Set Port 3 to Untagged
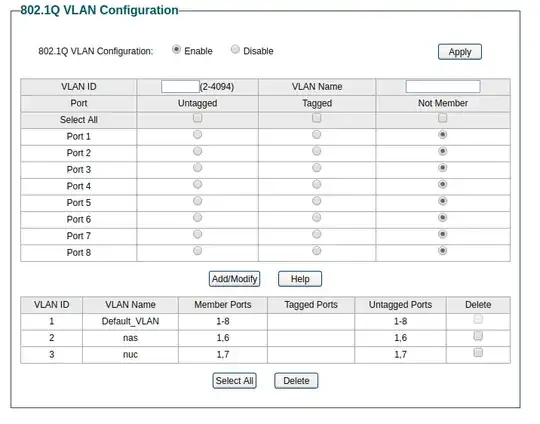The width and height of the screenshot is (540, 424). click(197, 168)
